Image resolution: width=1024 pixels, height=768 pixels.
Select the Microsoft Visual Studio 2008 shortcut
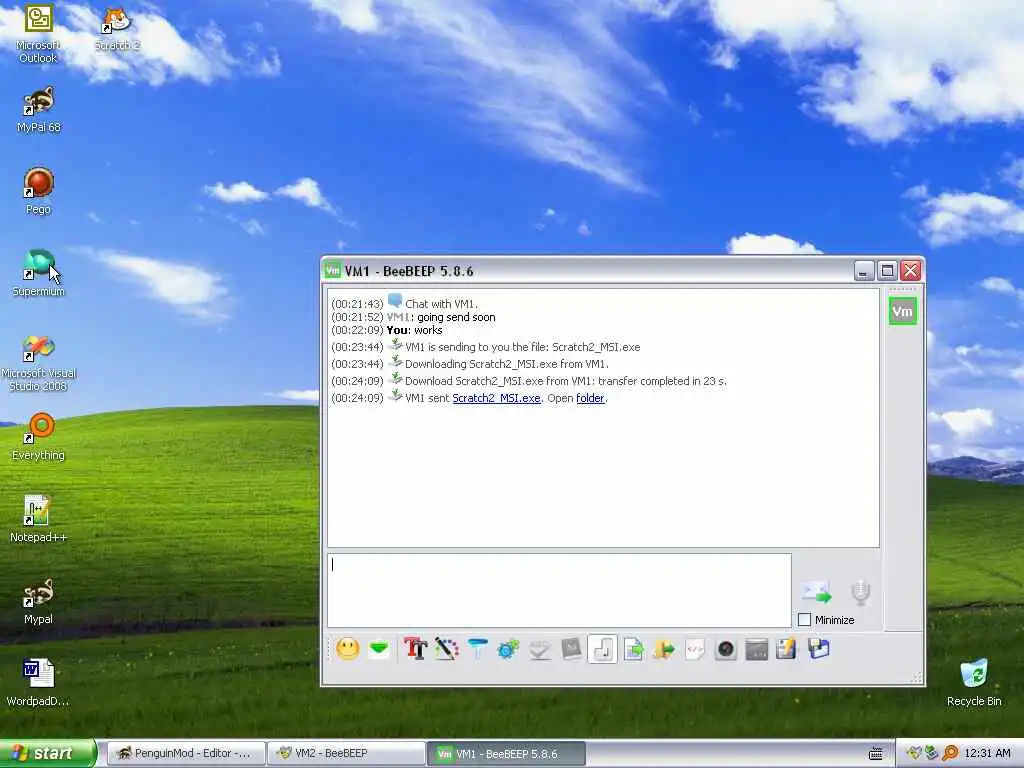39,363
